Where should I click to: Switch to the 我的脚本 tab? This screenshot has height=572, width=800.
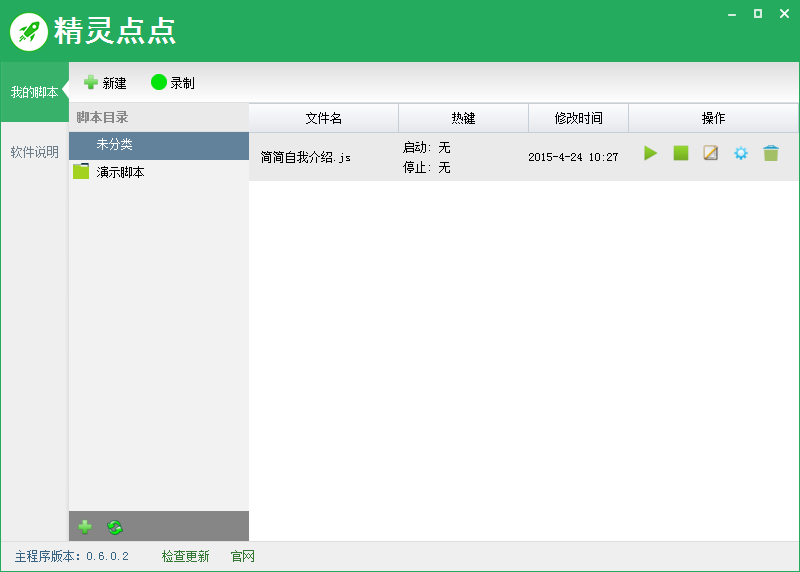34,92
